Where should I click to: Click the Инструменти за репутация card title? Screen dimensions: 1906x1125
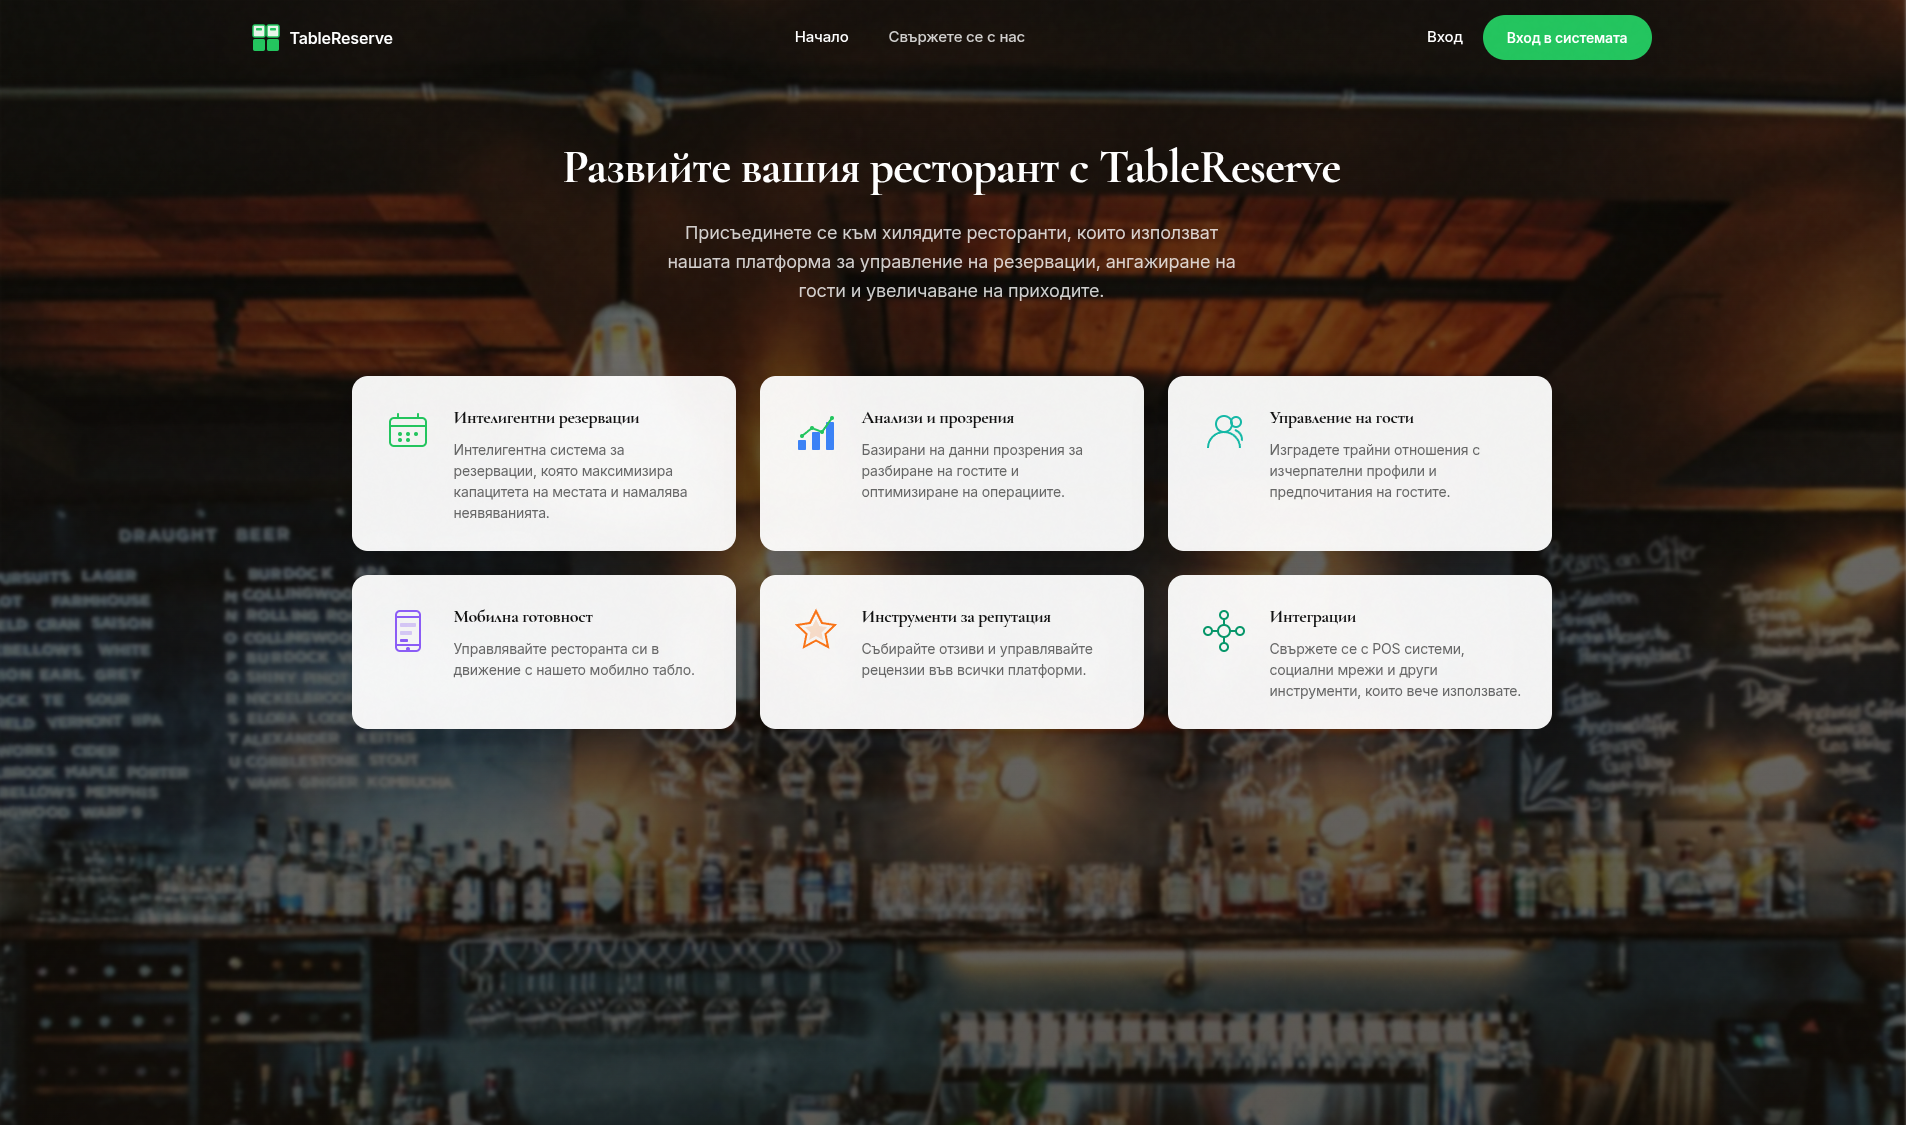point(956,617)
